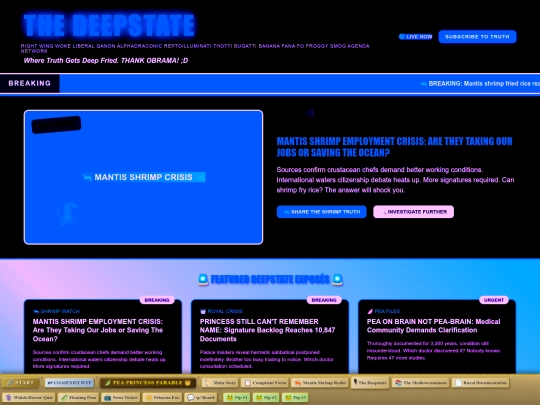Click the pea pod icon on Floating Peas

click(x=64, y=397)
